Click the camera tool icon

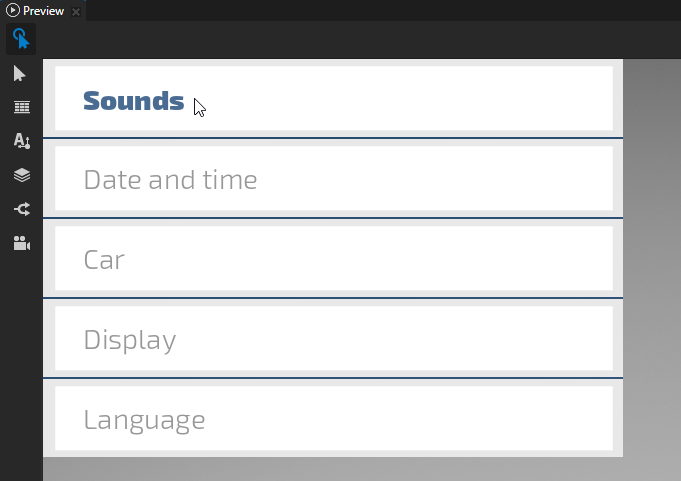tap(21, 243)
